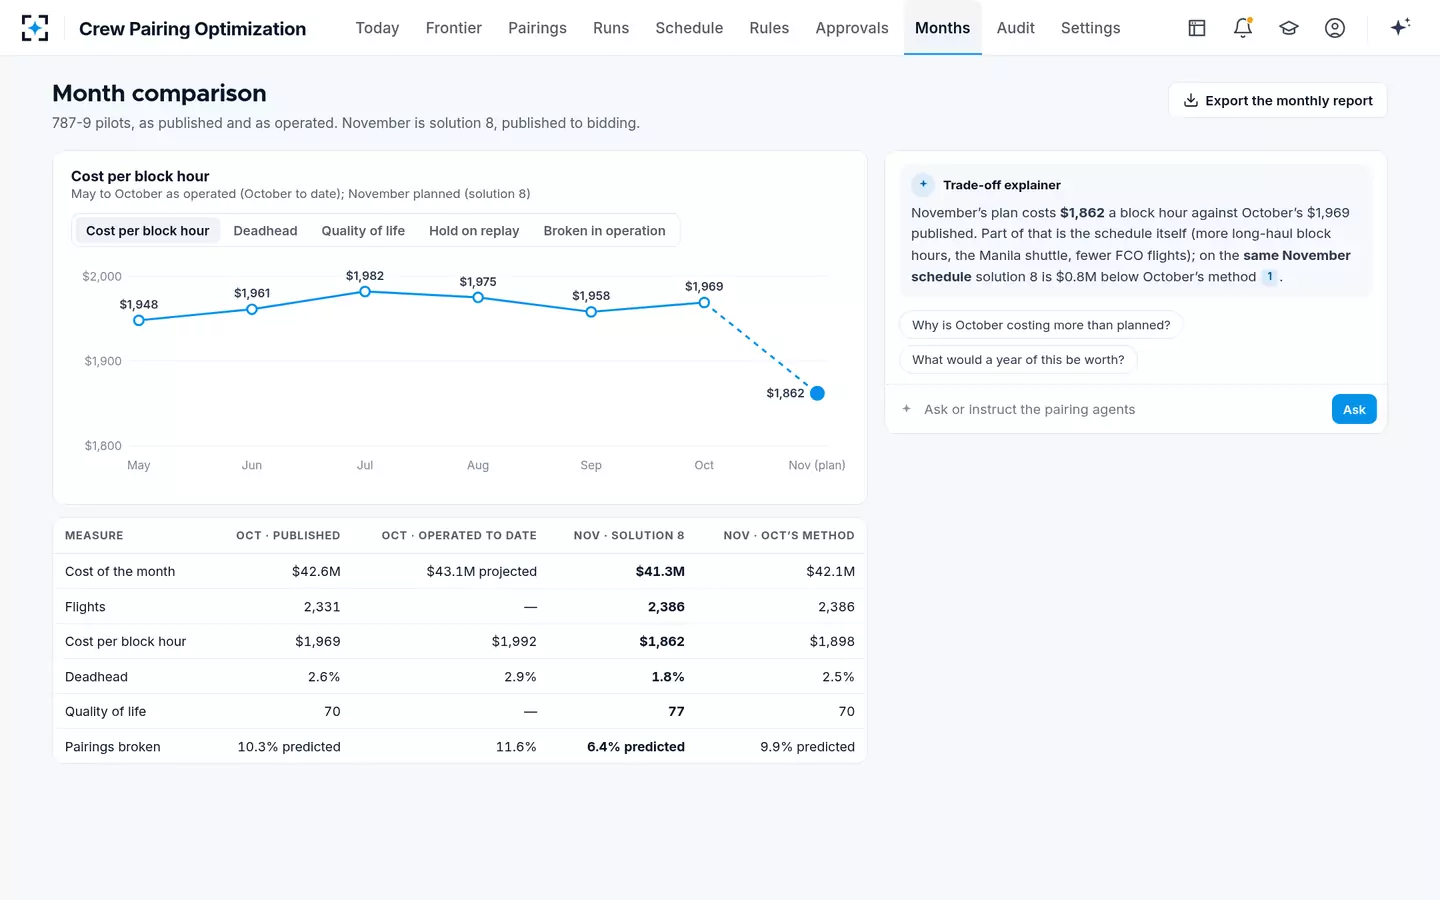Click the citation 1 badge in explainer
1440x900 pixels.
[1270, 277]
